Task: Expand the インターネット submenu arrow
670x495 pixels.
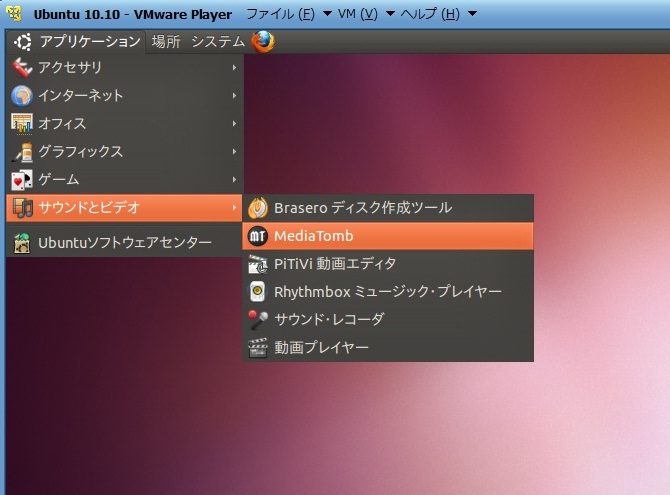Action: pyautogui.click(x=234, y=95)
